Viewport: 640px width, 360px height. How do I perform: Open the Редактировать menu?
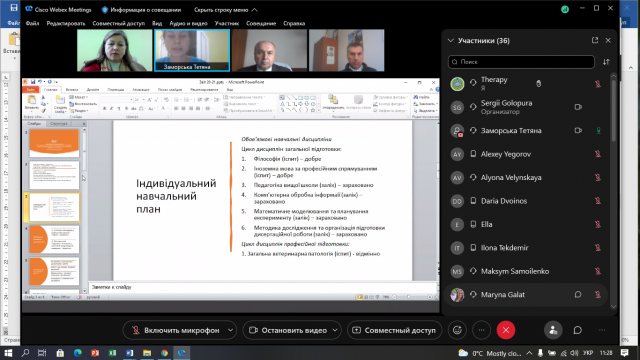point(66,23)
